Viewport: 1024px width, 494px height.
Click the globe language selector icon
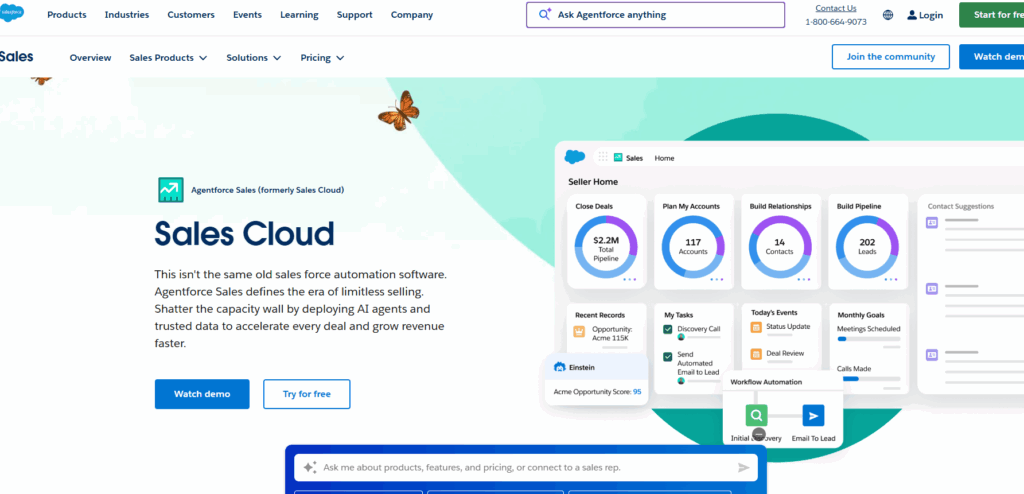(x=888, y=15)
